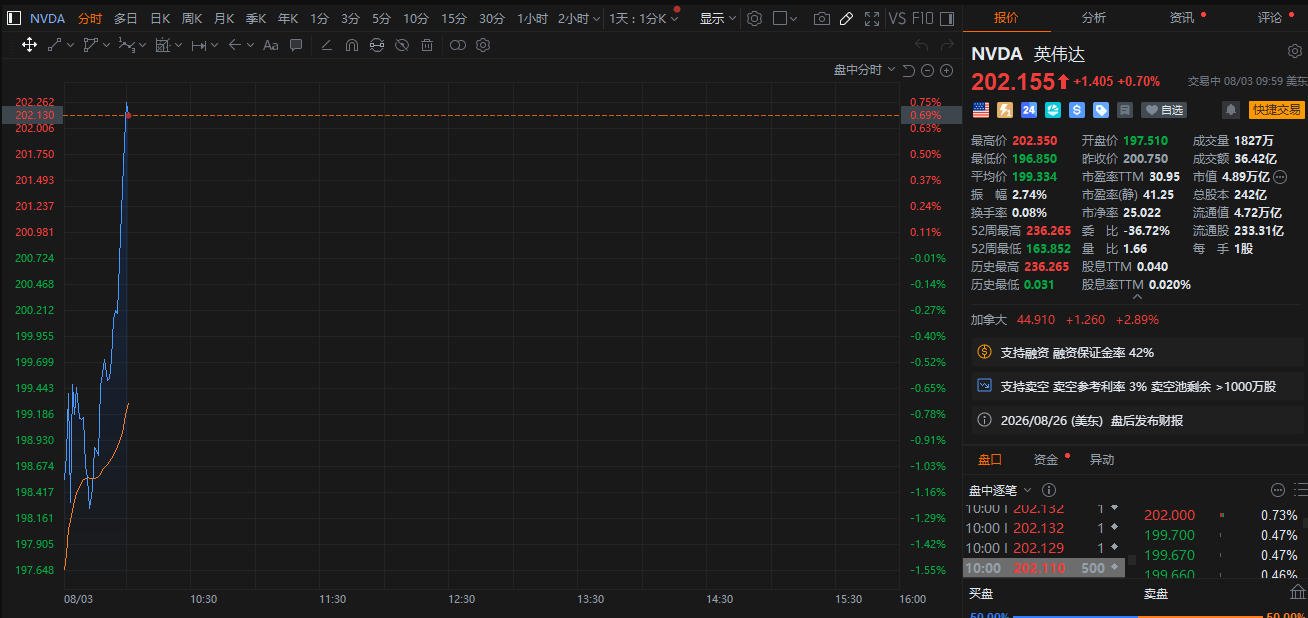The width and height of the screenshot is (1308, 618).
Task: Select the arrow annotation tool
Action: [x=234, y=44]
